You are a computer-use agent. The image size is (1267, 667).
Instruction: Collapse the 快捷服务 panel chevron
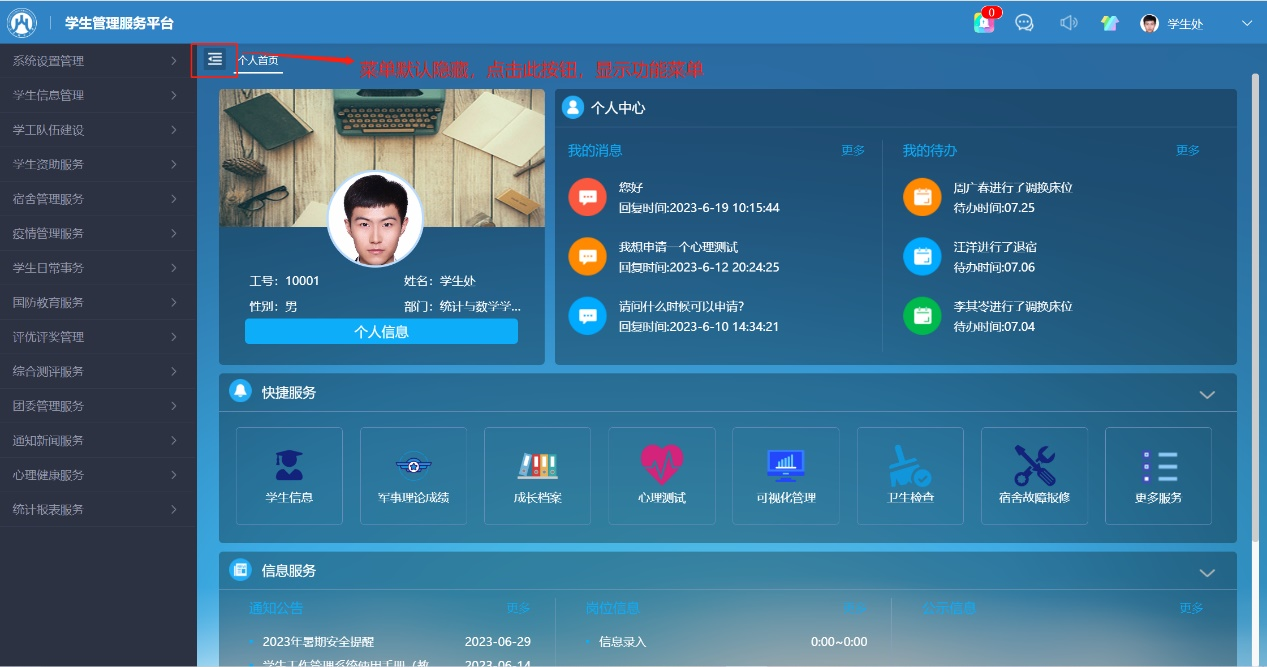tap(1207, 394)
